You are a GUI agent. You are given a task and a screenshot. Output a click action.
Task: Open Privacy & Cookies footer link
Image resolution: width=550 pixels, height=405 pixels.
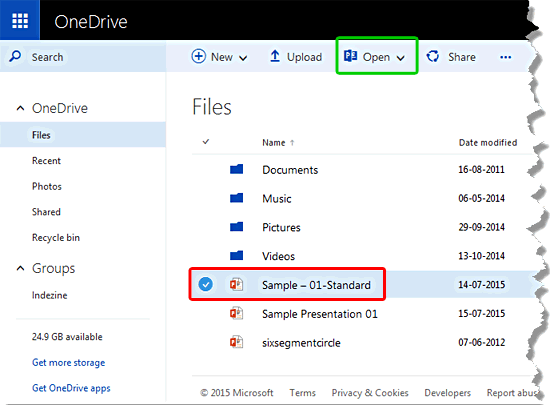pyautogui.click(x=370, y=393)
